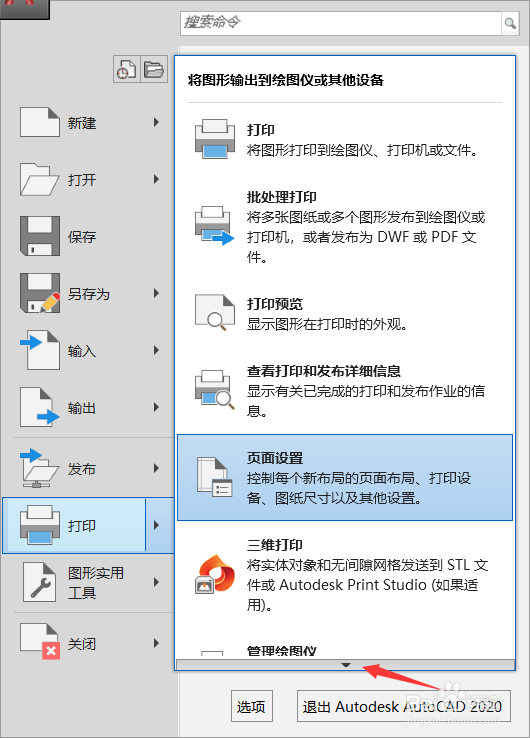Click the 搜索命令 search field
This screenshot has height=738, width=530.
coord(341,23)
